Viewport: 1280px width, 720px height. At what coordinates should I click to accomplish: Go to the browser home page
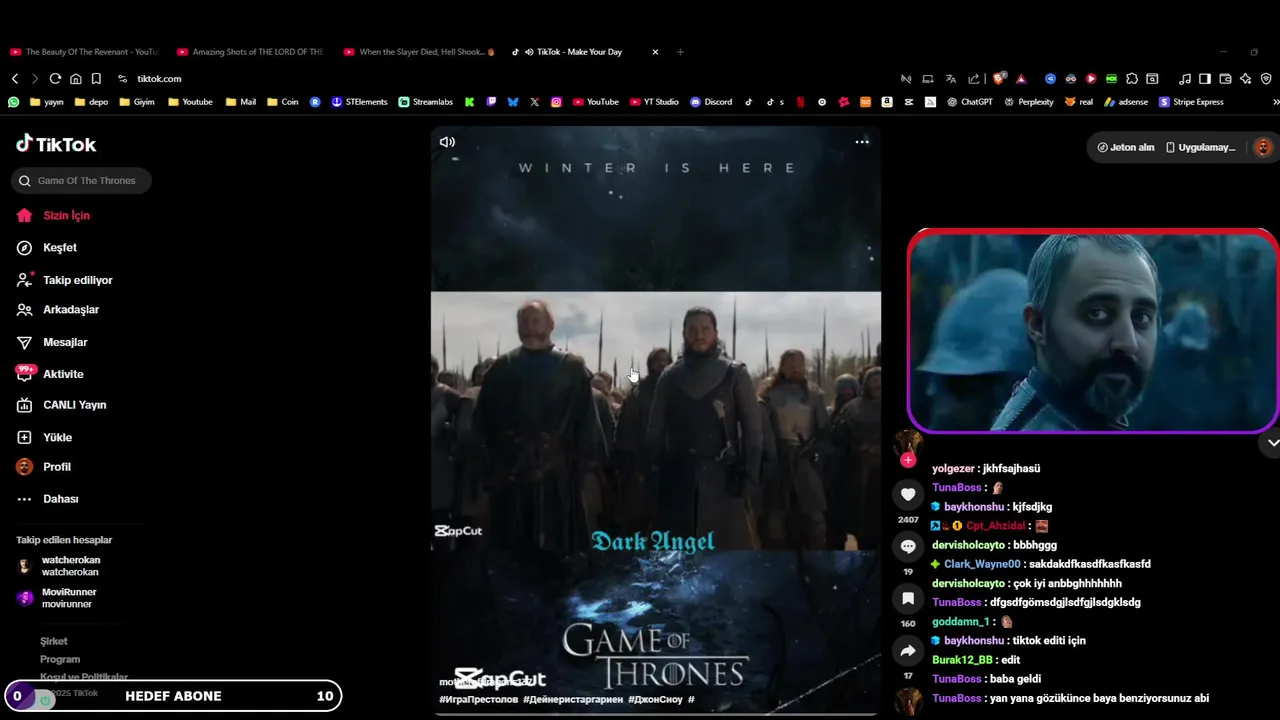pyautogui.click(x=76, y=79)
